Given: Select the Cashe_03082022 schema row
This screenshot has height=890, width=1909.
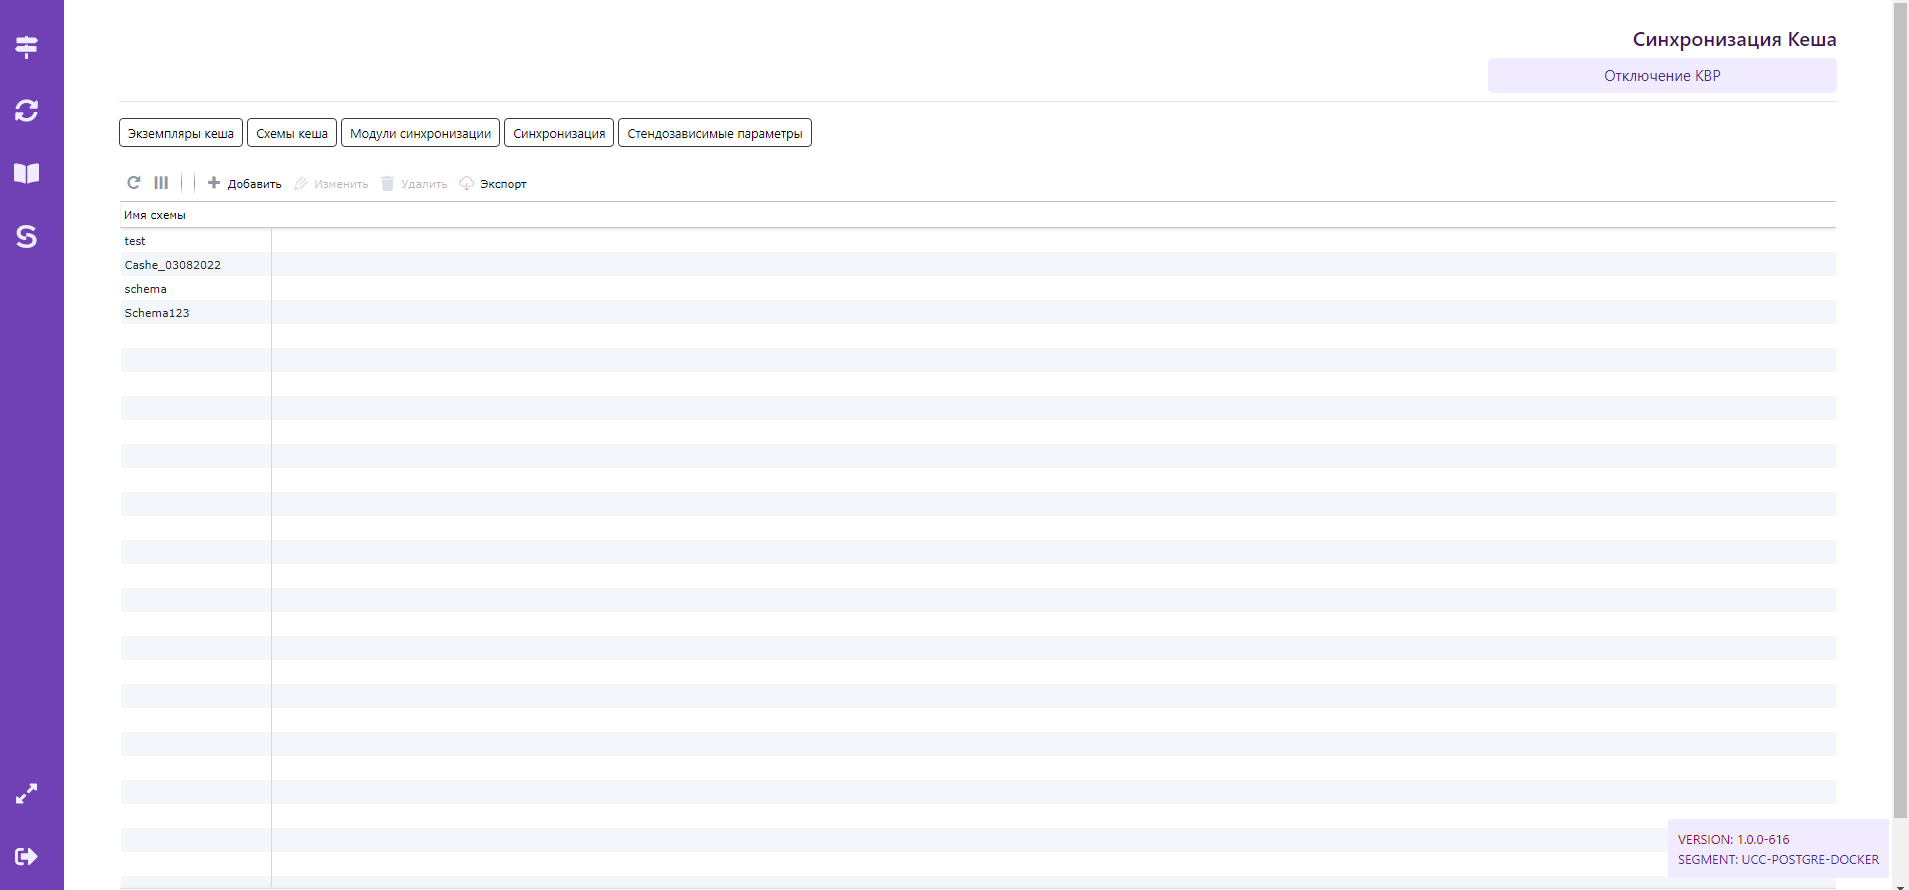Looking at the screenshot, I should (173, 265).
